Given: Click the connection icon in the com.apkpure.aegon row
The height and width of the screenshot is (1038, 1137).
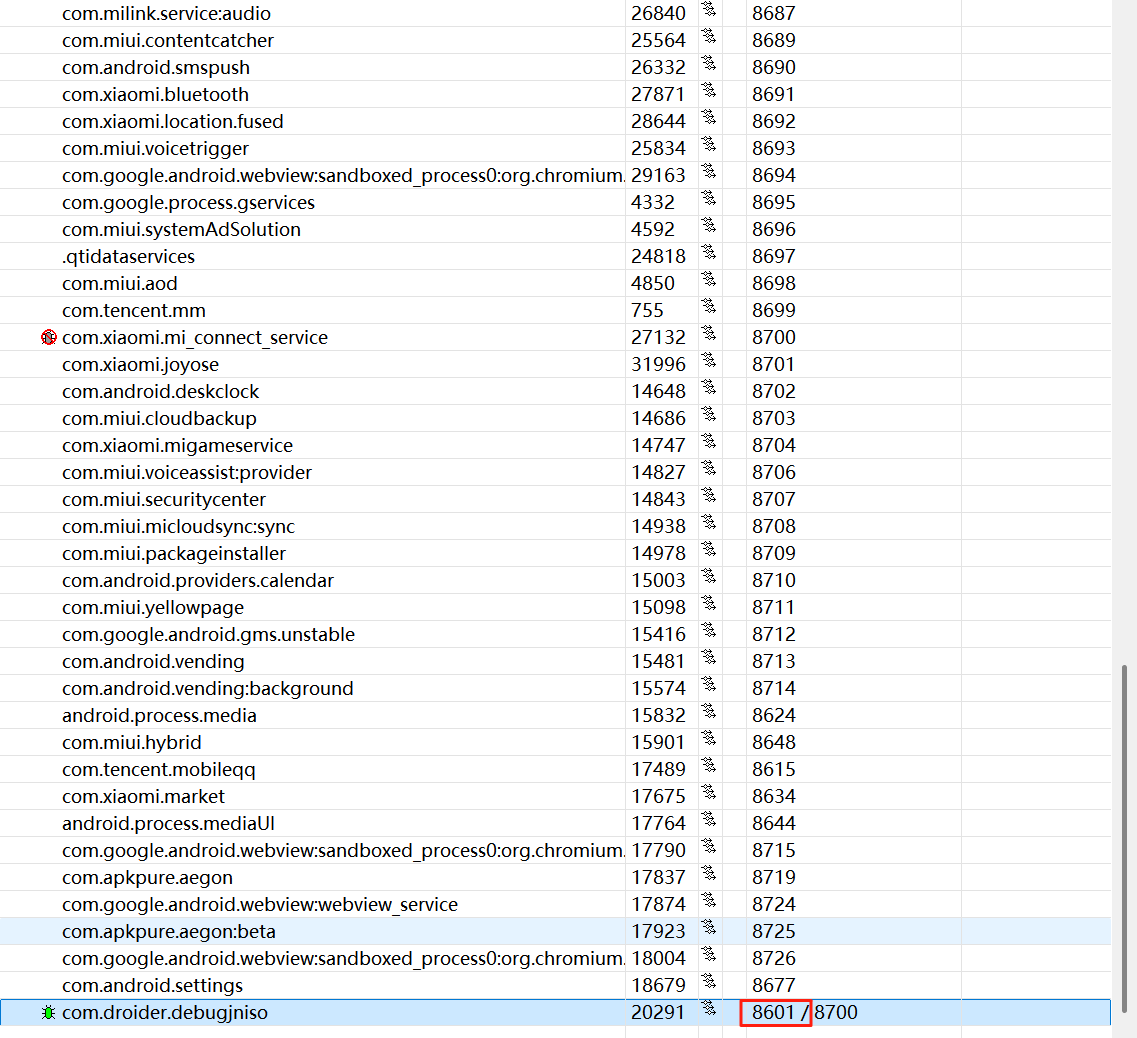Looking at the screenshot, I should [709, 874].
